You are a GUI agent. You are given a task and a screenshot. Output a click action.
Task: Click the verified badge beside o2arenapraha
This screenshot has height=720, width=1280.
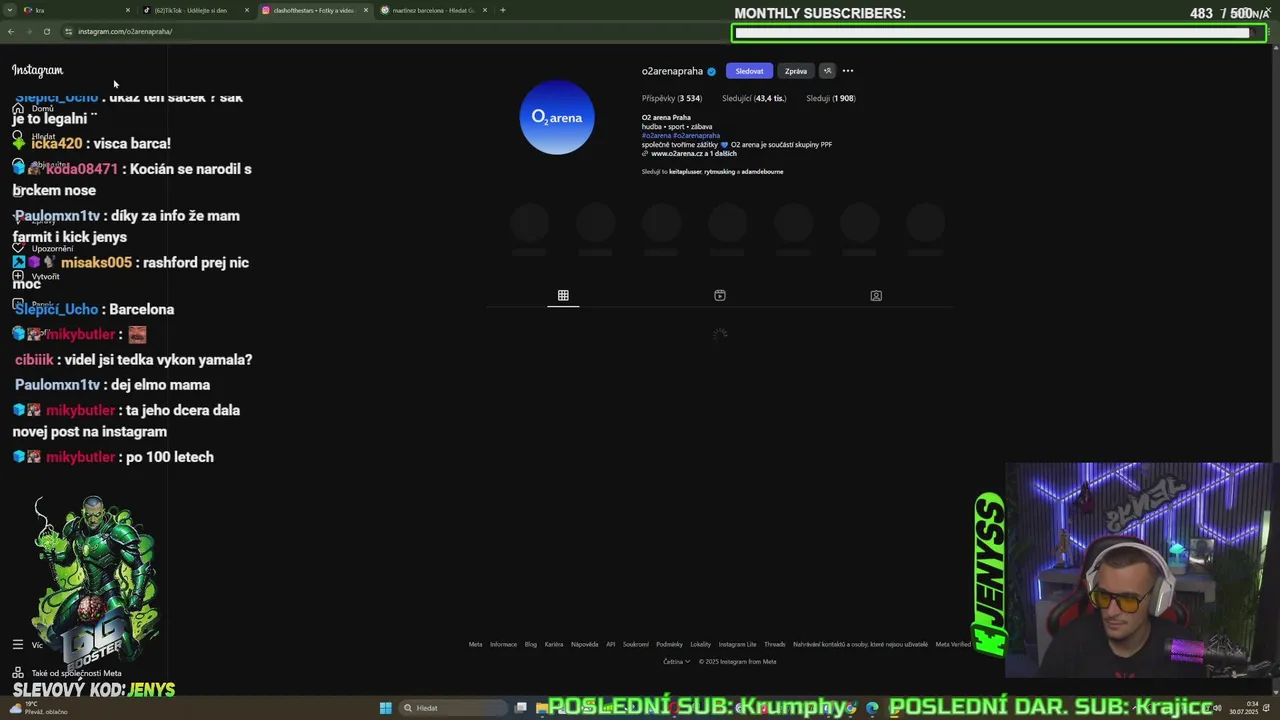pos(712,71)
